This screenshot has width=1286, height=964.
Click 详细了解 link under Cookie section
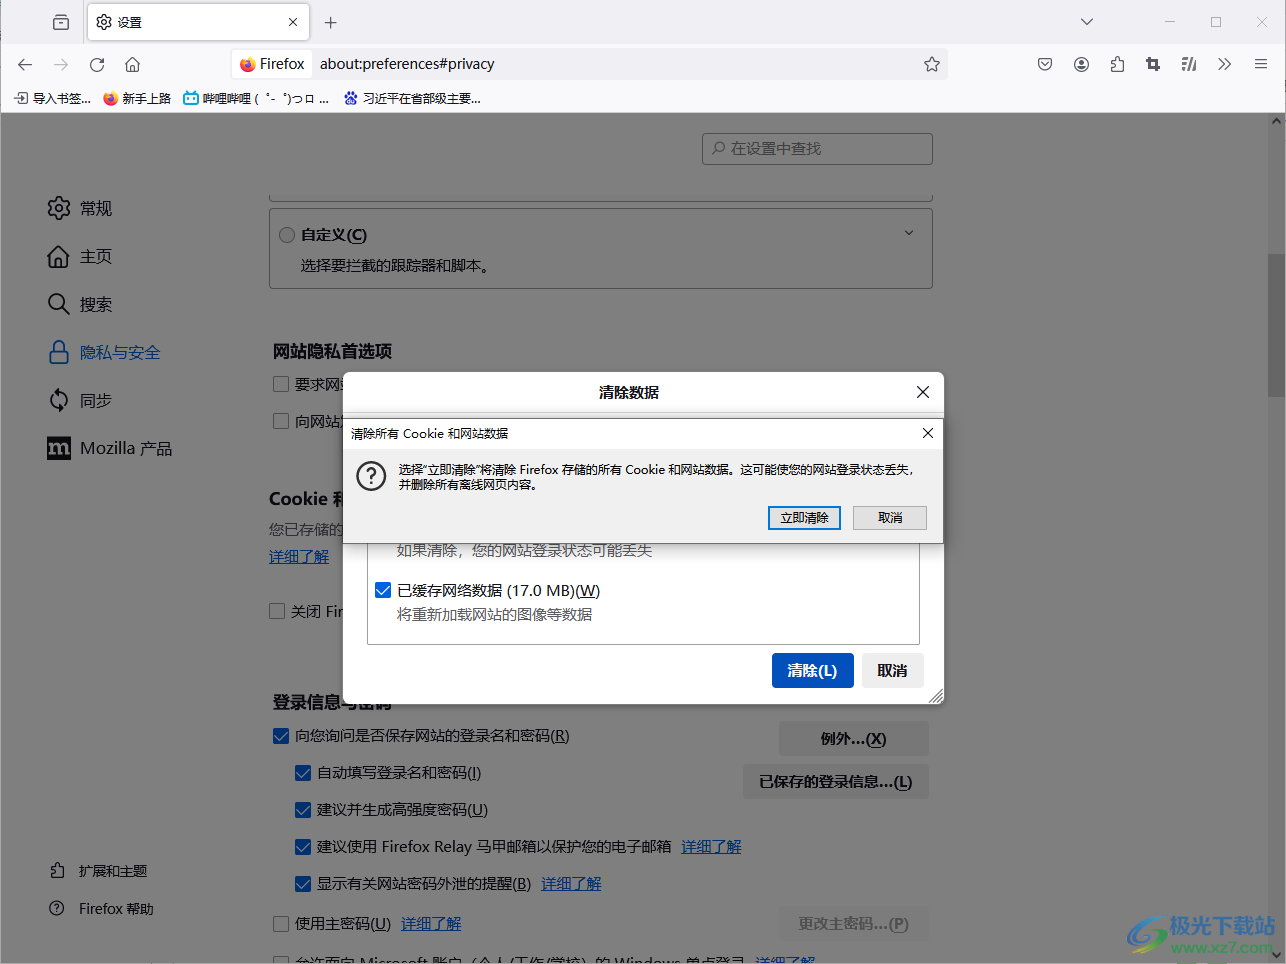point(299,557)
